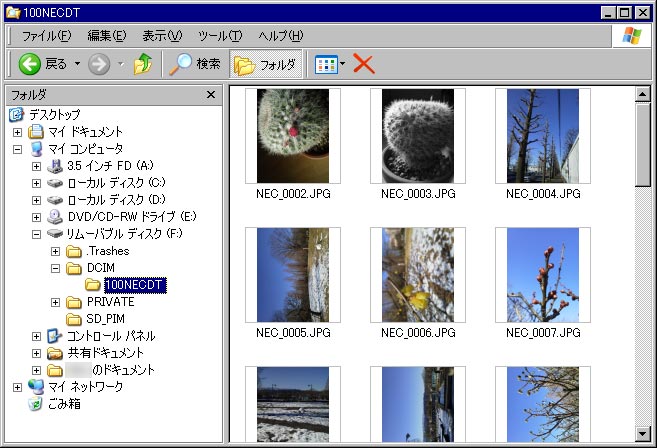Viewport: 657px width, 448px height.
Task: Expand 3.5 インチ FD (A:) node
Action: pos(36,166)
